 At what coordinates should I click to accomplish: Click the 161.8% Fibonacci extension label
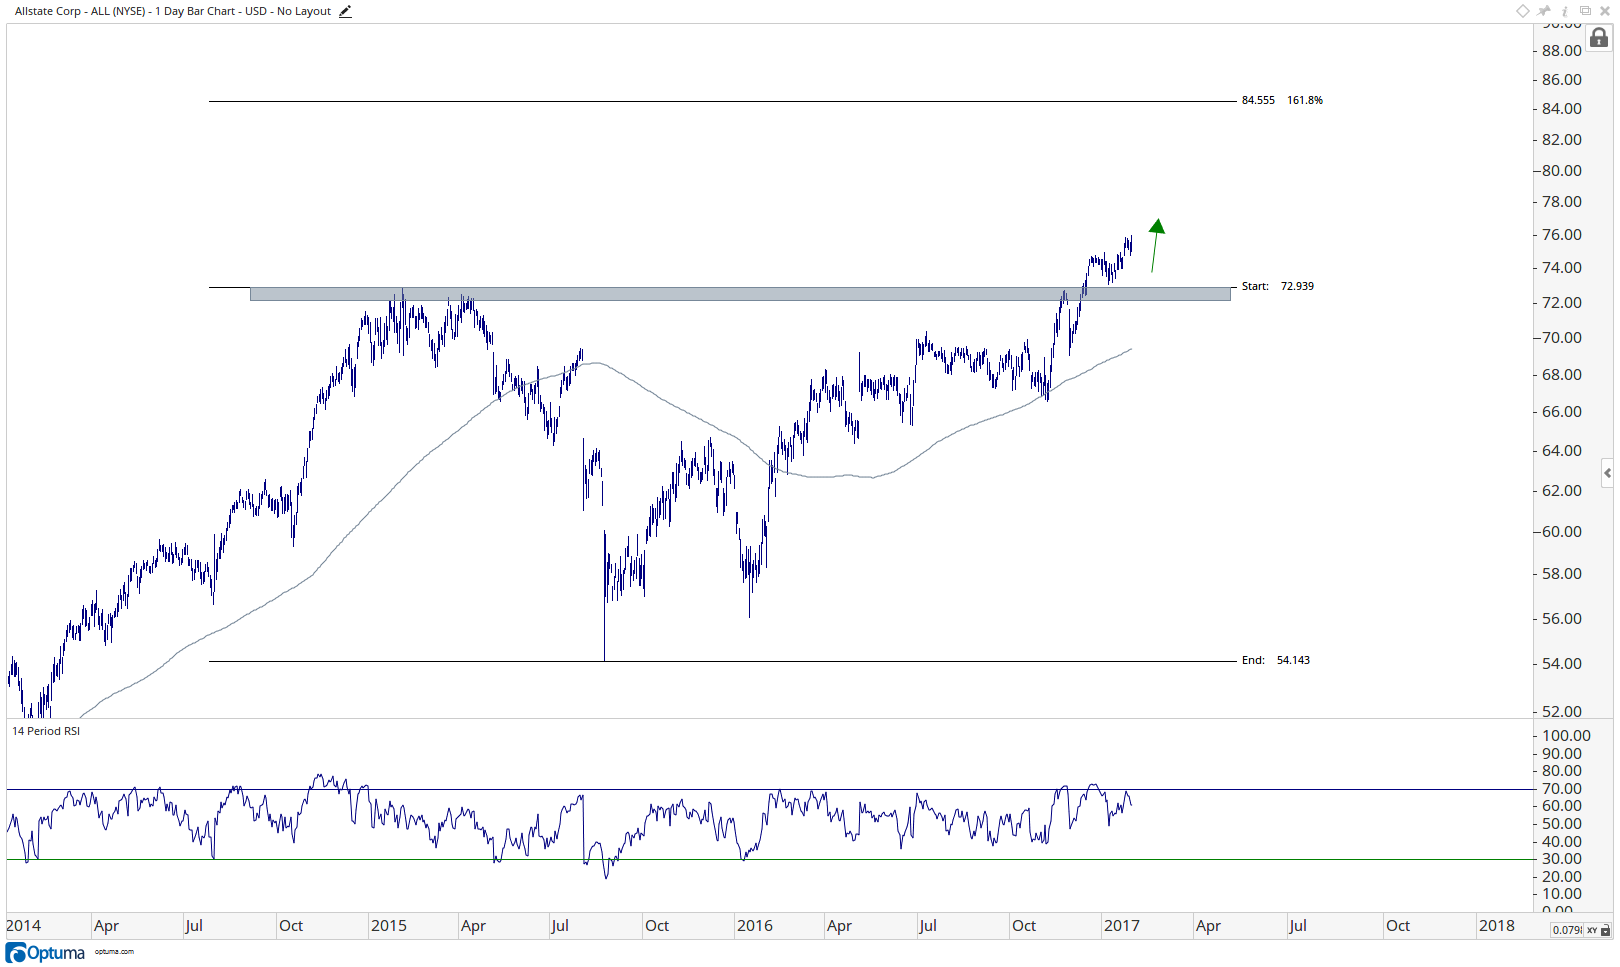[x=1305, y=100]
